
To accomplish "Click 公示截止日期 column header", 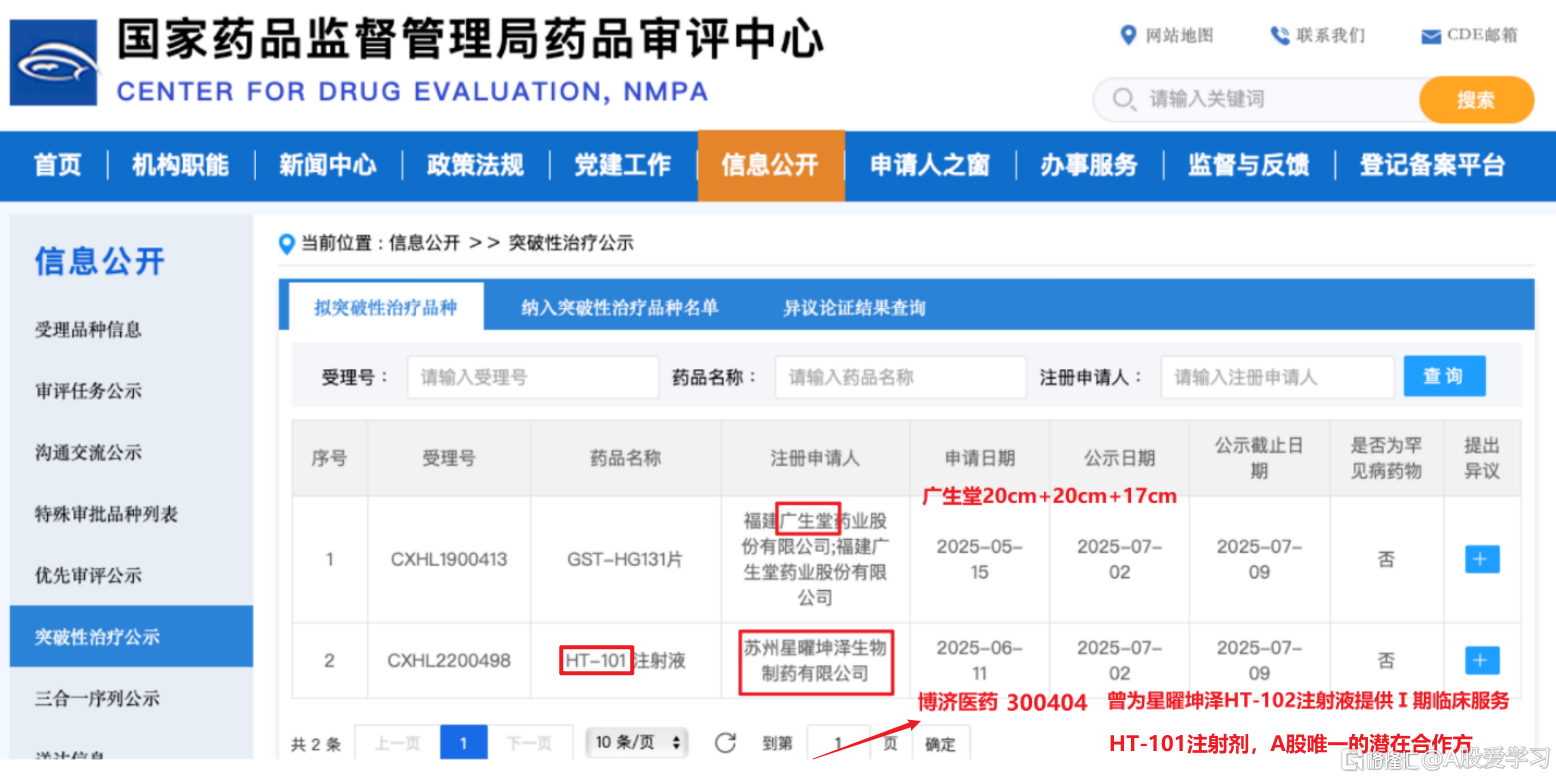I will [1259, 458].
